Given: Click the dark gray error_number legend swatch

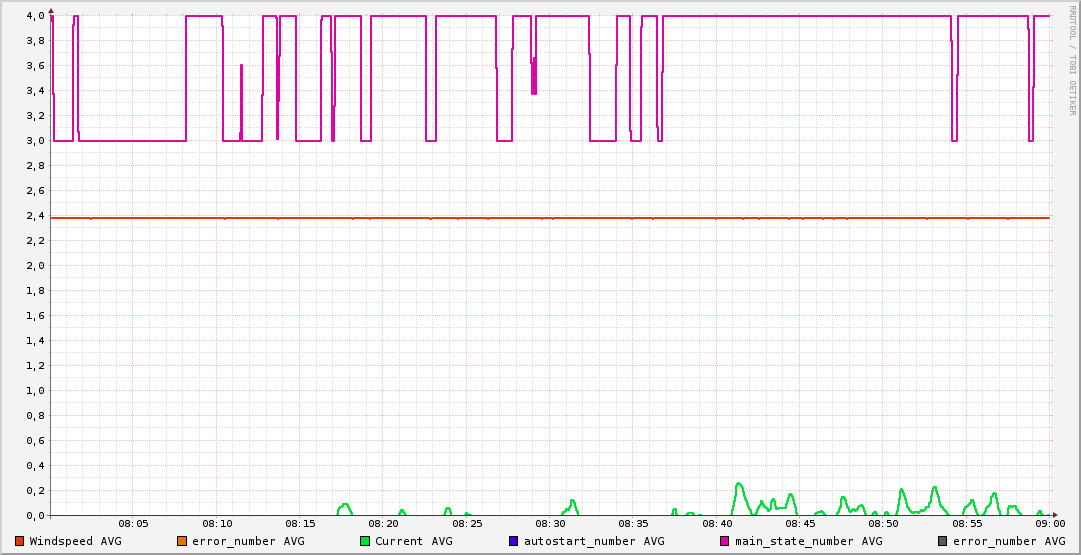Looking at the screenshot, I should pos(943,541).
